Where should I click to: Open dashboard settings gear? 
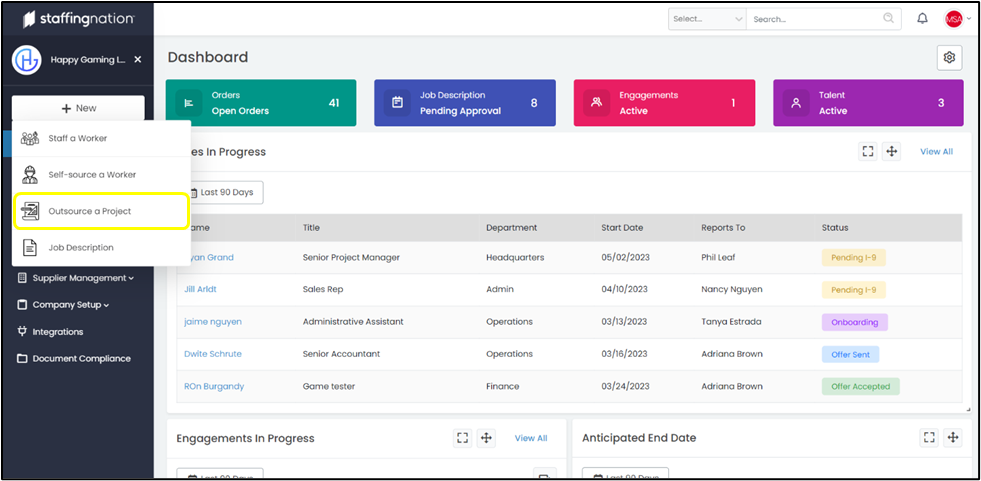pyautogui.click(x=949, y=58)
